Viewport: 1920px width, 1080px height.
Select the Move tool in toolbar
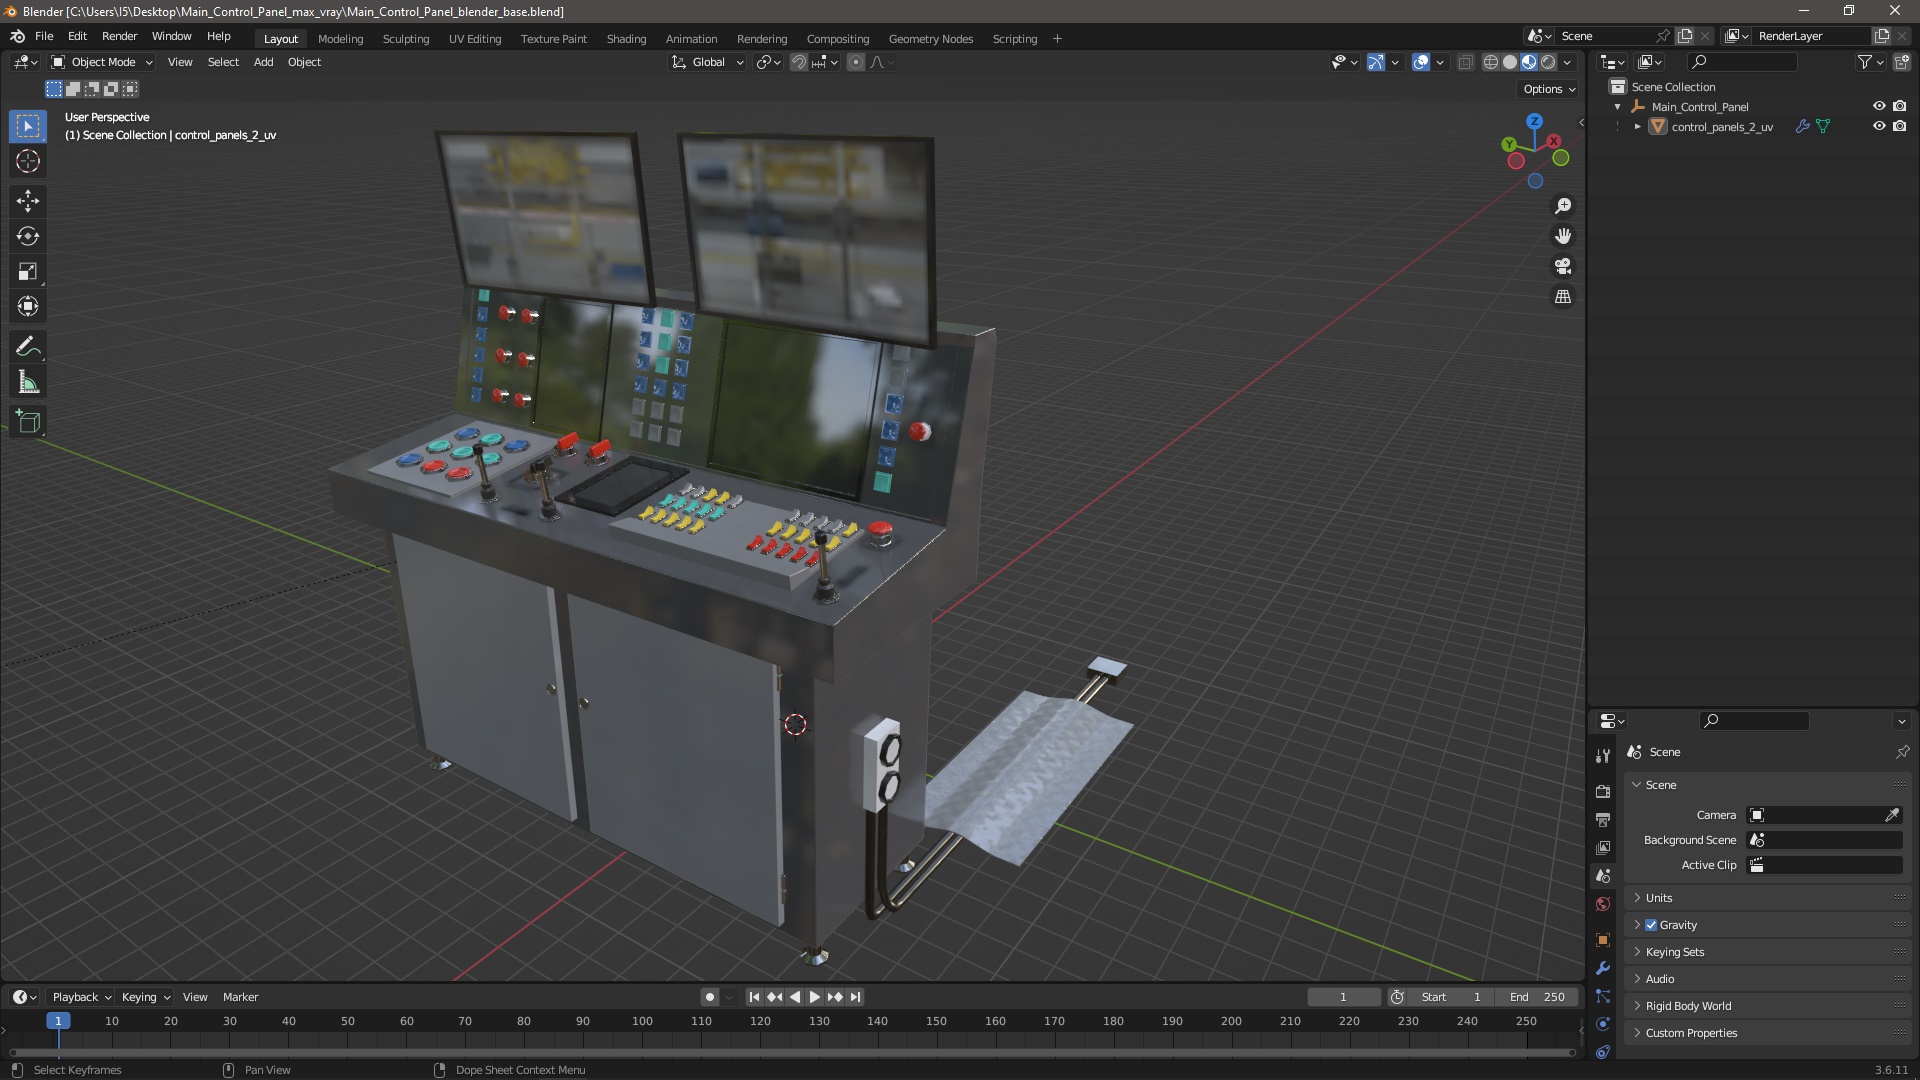(27, 201)
